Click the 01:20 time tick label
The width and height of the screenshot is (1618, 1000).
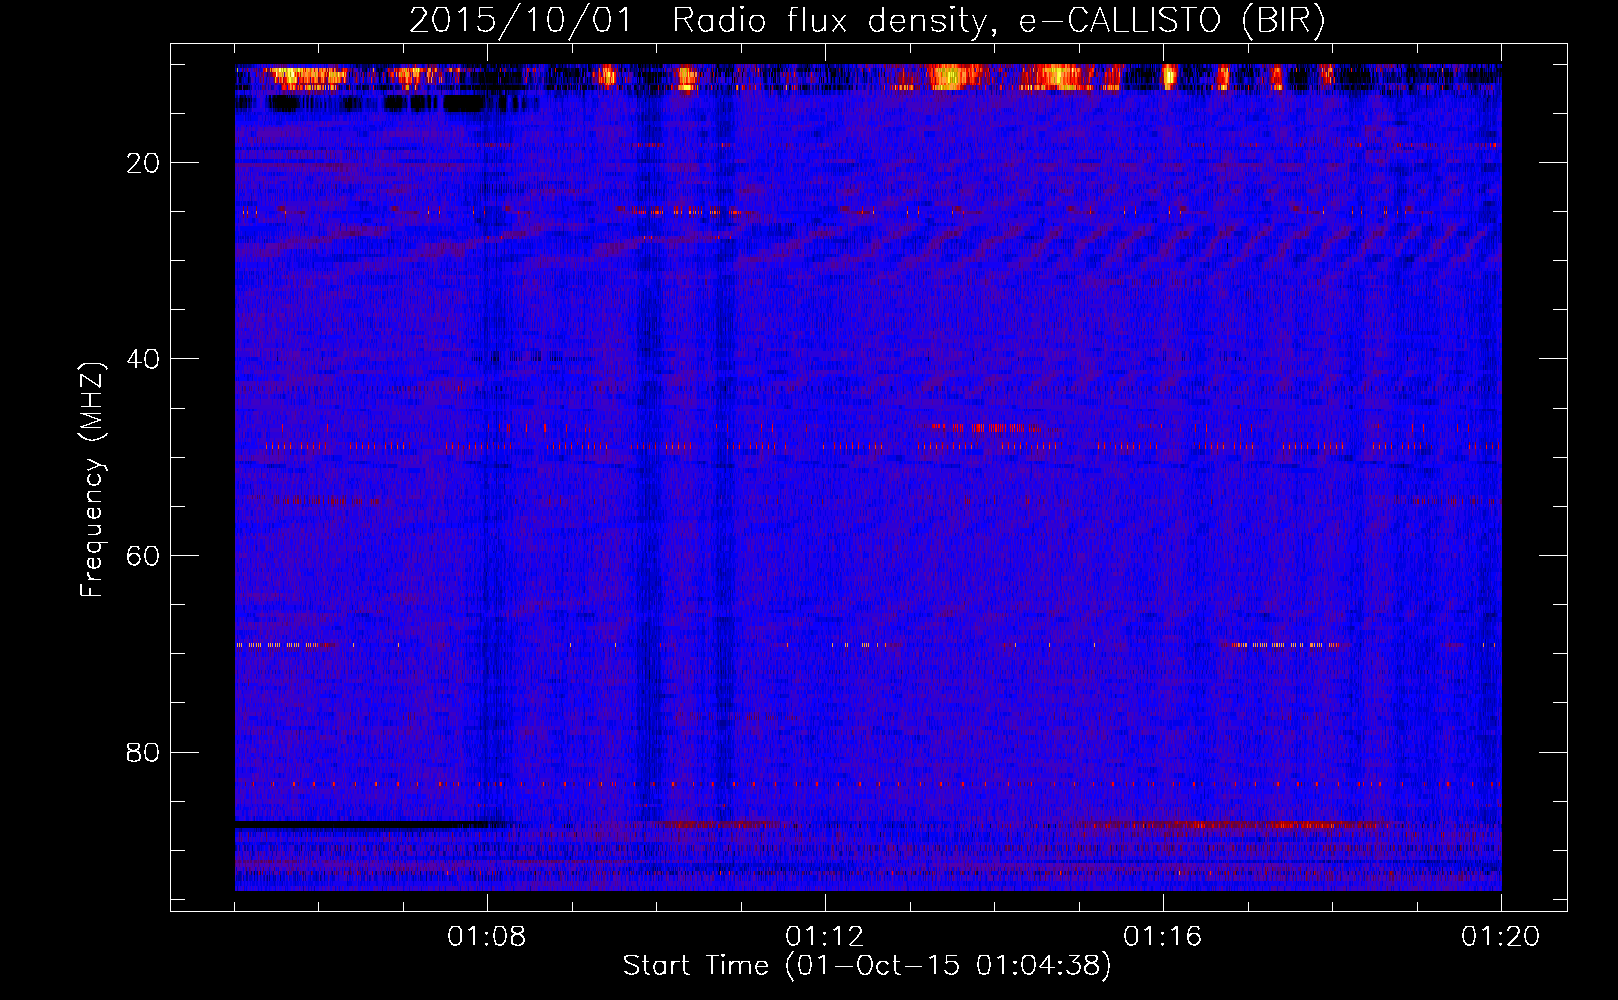1501,937
